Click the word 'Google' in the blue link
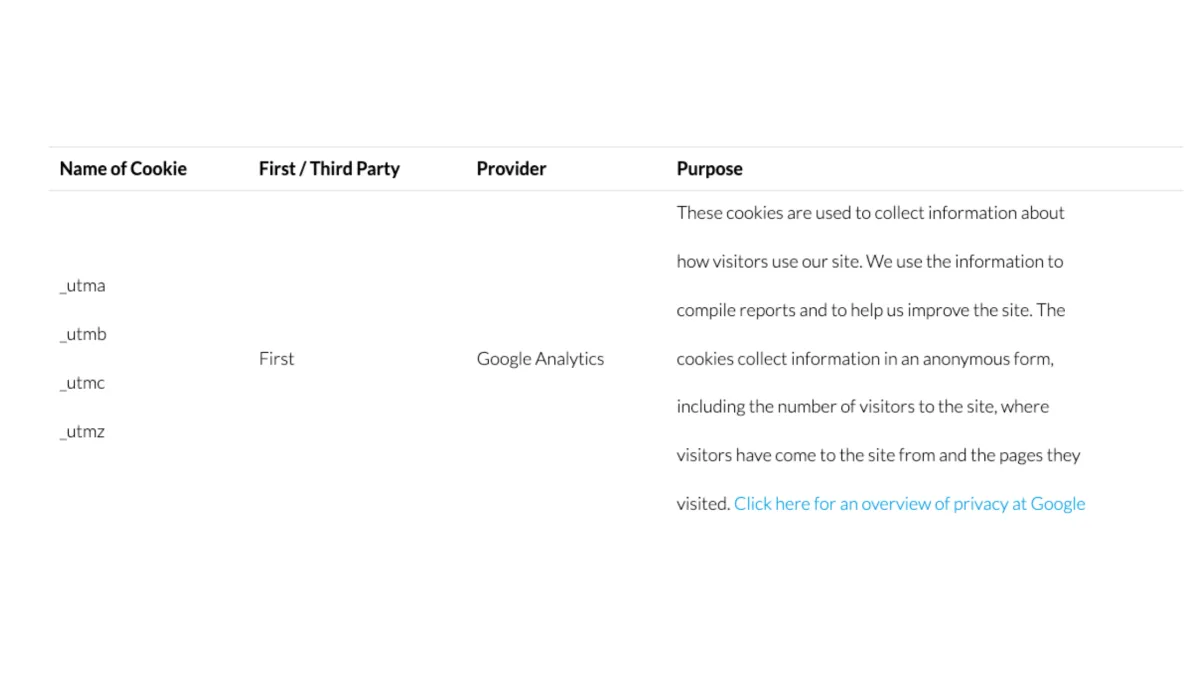The width and height of the screenshot is (1200, 675). 1058,504
